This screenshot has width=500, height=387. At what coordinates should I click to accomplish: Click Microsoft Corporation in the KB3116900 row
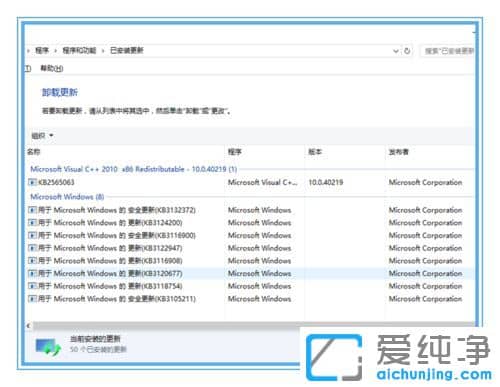click(425, 235)
